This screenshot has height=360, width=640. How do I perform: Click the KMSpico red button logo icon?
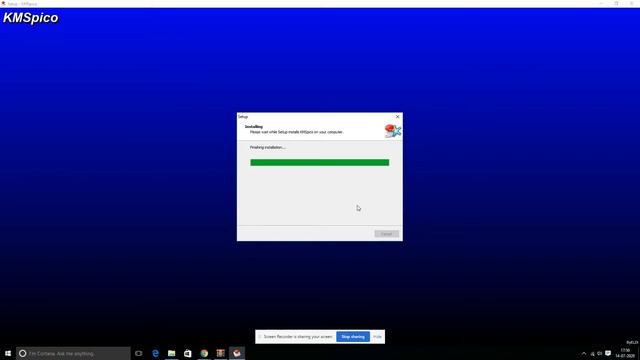(393, 131)
